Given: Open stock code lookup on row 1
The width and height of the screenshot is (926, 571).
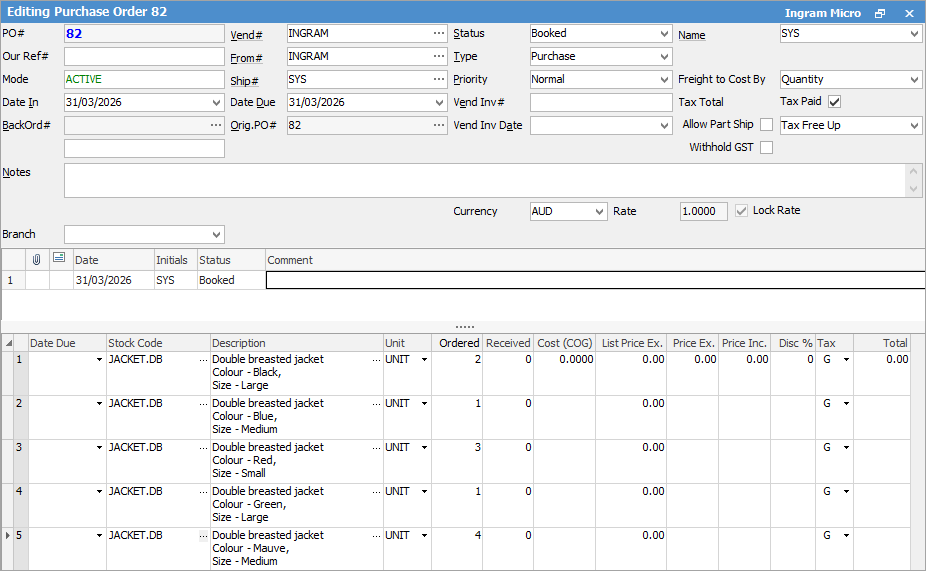Looking at the screenshot, I should coord(204,360).
